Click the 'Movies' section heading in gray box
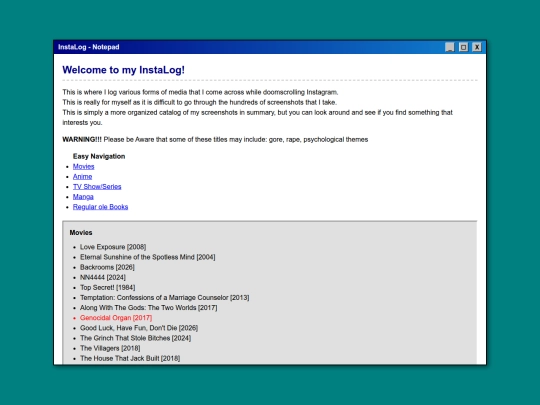This screenshot has width=540, height=405. click(x=81, y=233)
